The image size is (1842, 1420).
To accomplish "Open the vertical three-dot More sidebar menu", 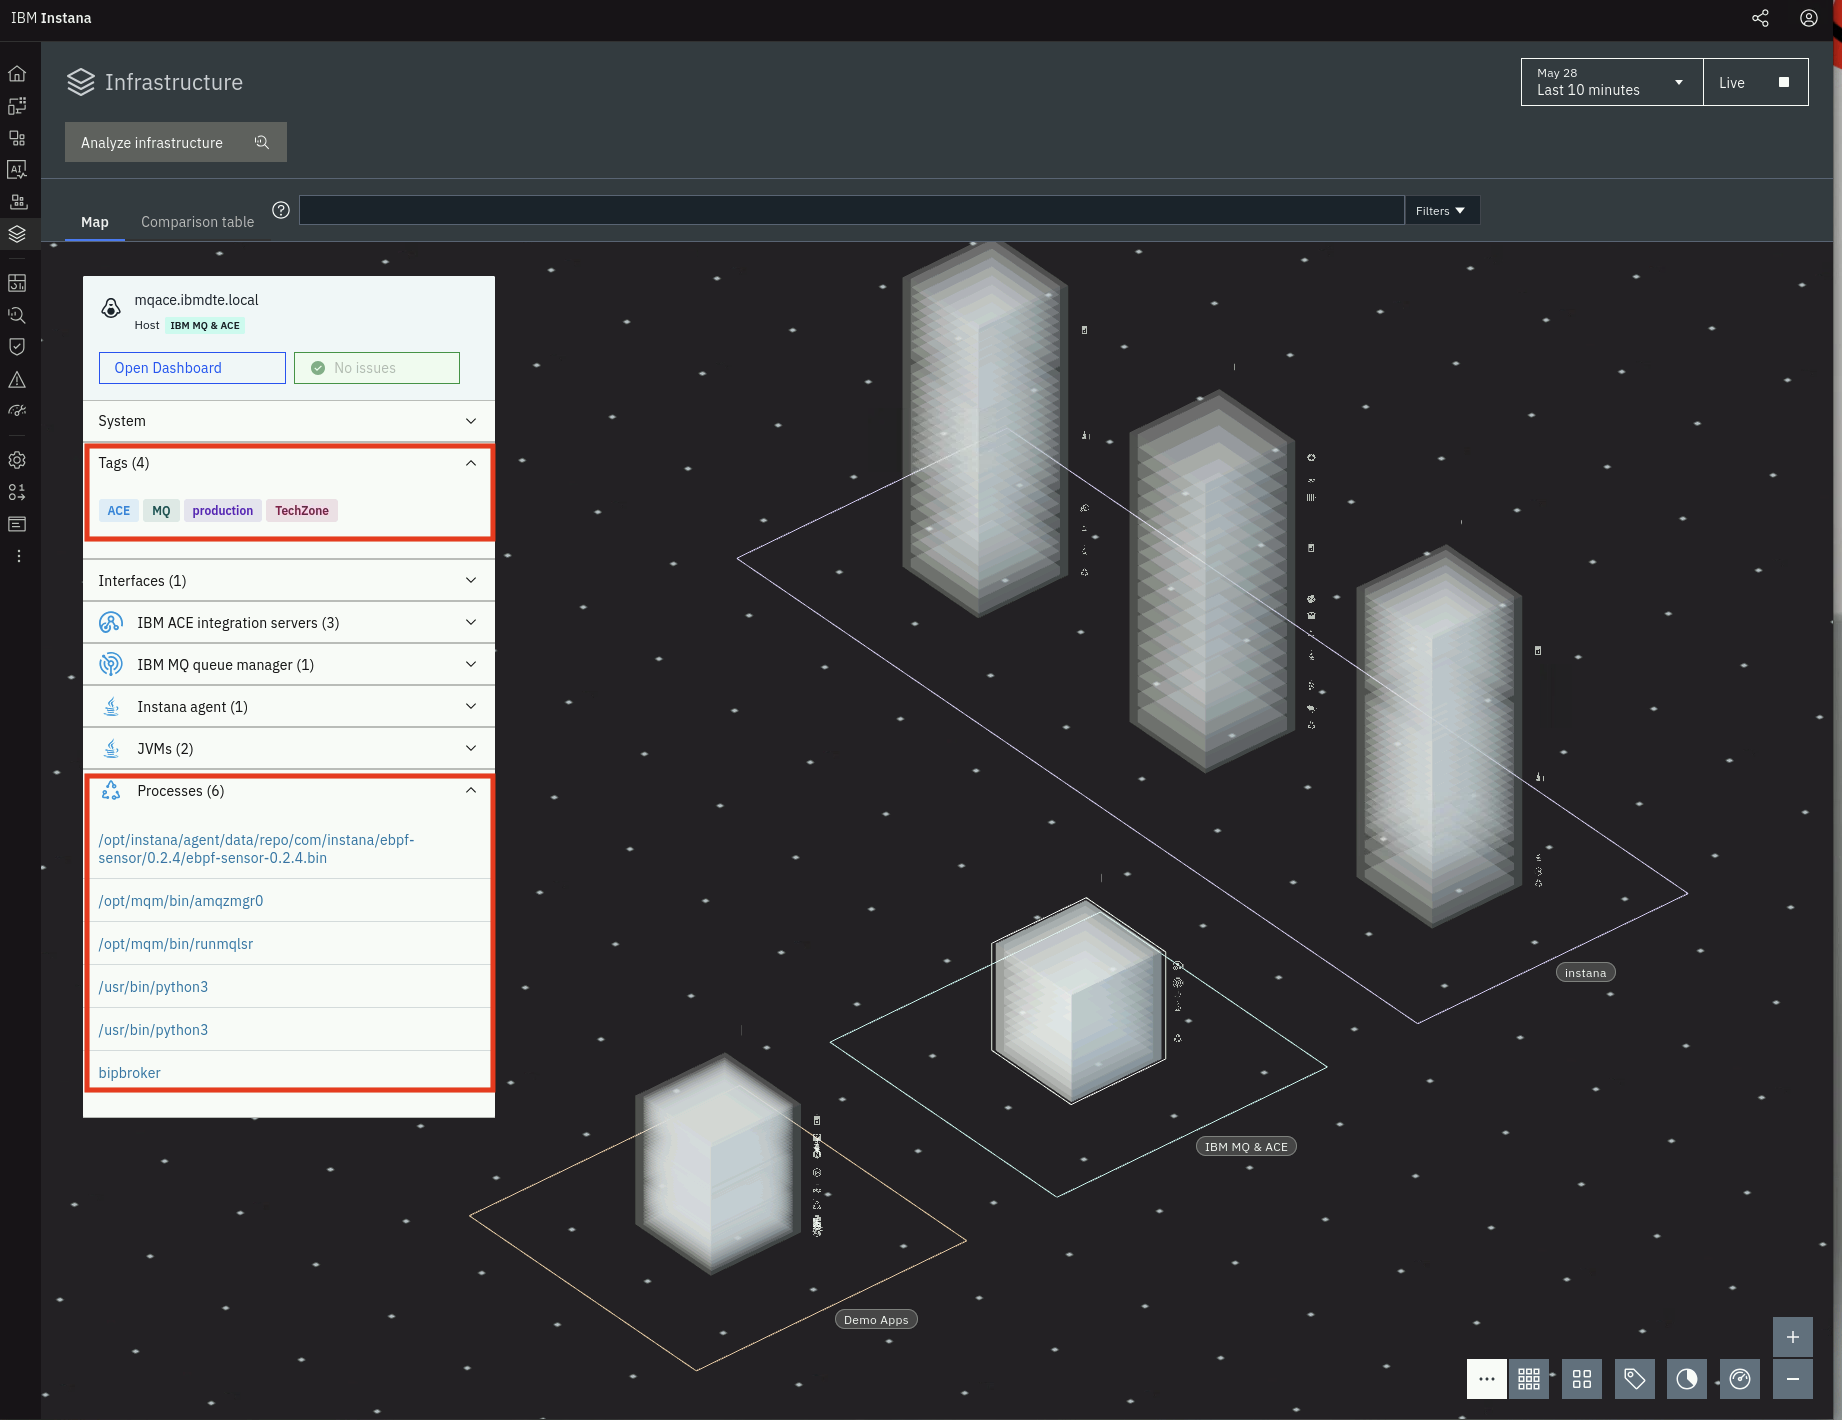I will click(x=18, y=556).
